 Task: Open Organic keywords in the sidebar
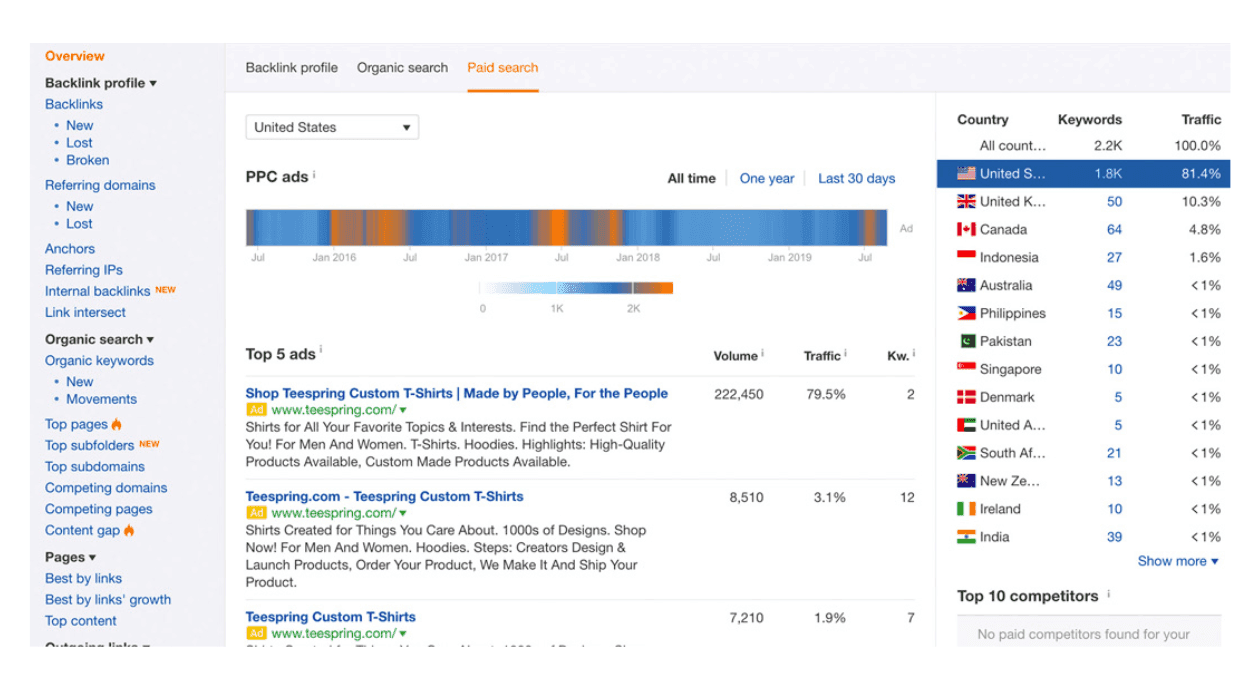[x=99, y=360]
